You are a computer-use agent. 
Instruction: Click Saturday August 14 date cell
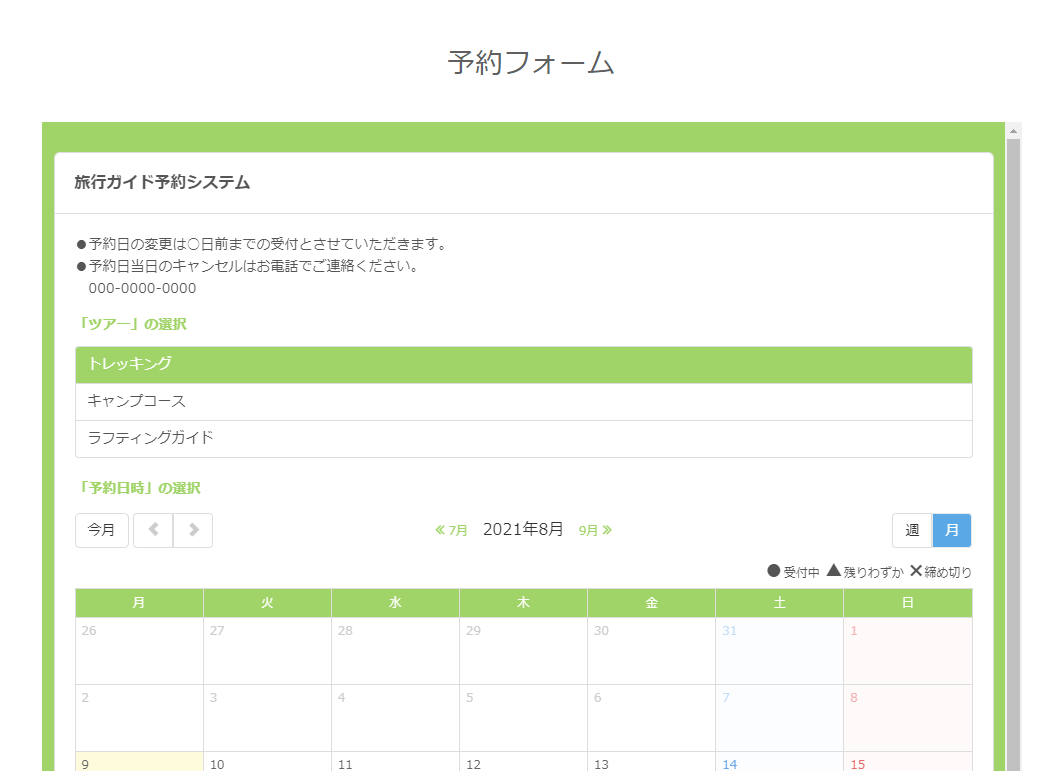point(779,762)
